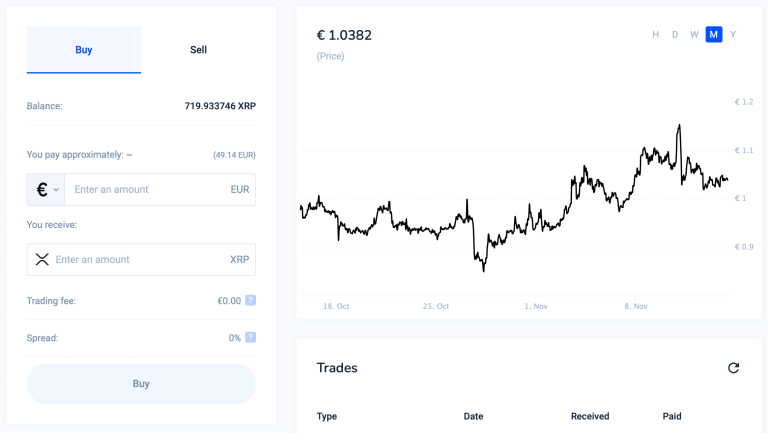Click the XRP amount input field
This screenshot has width=768, height=433.
[135, 259]
